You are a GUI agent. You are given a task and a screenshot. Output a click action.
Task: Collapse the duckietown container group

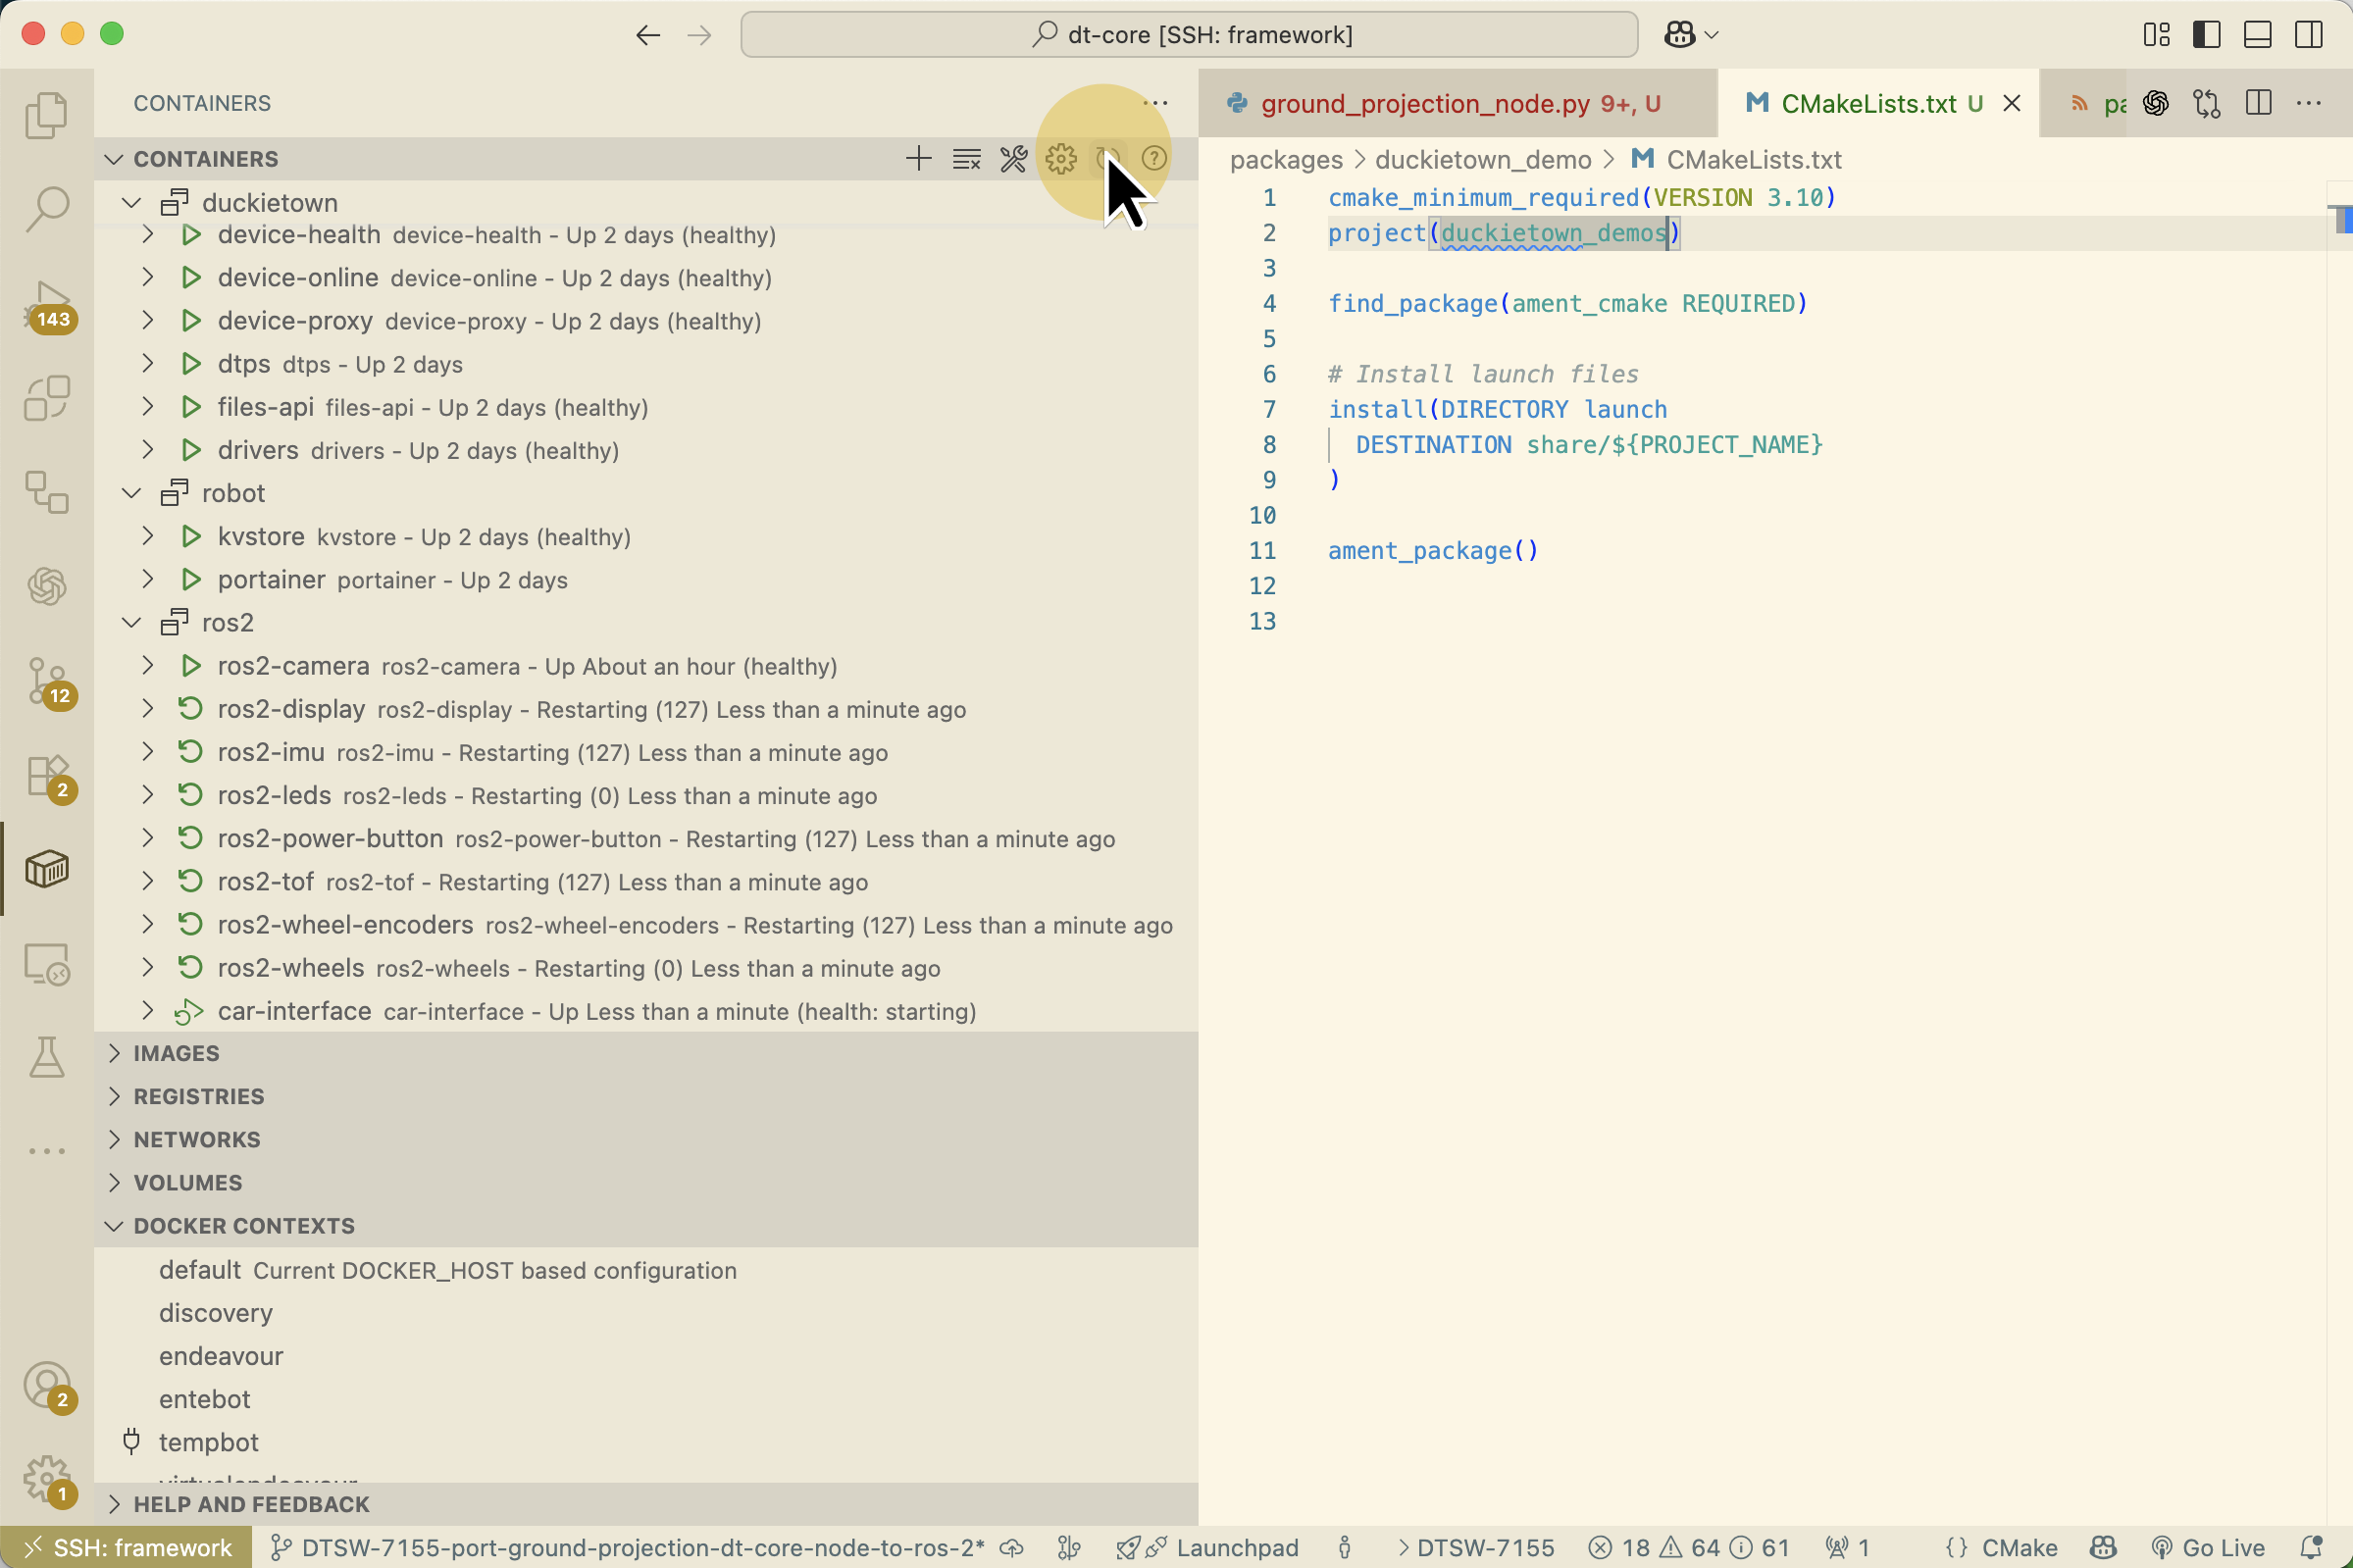point(132,203)
